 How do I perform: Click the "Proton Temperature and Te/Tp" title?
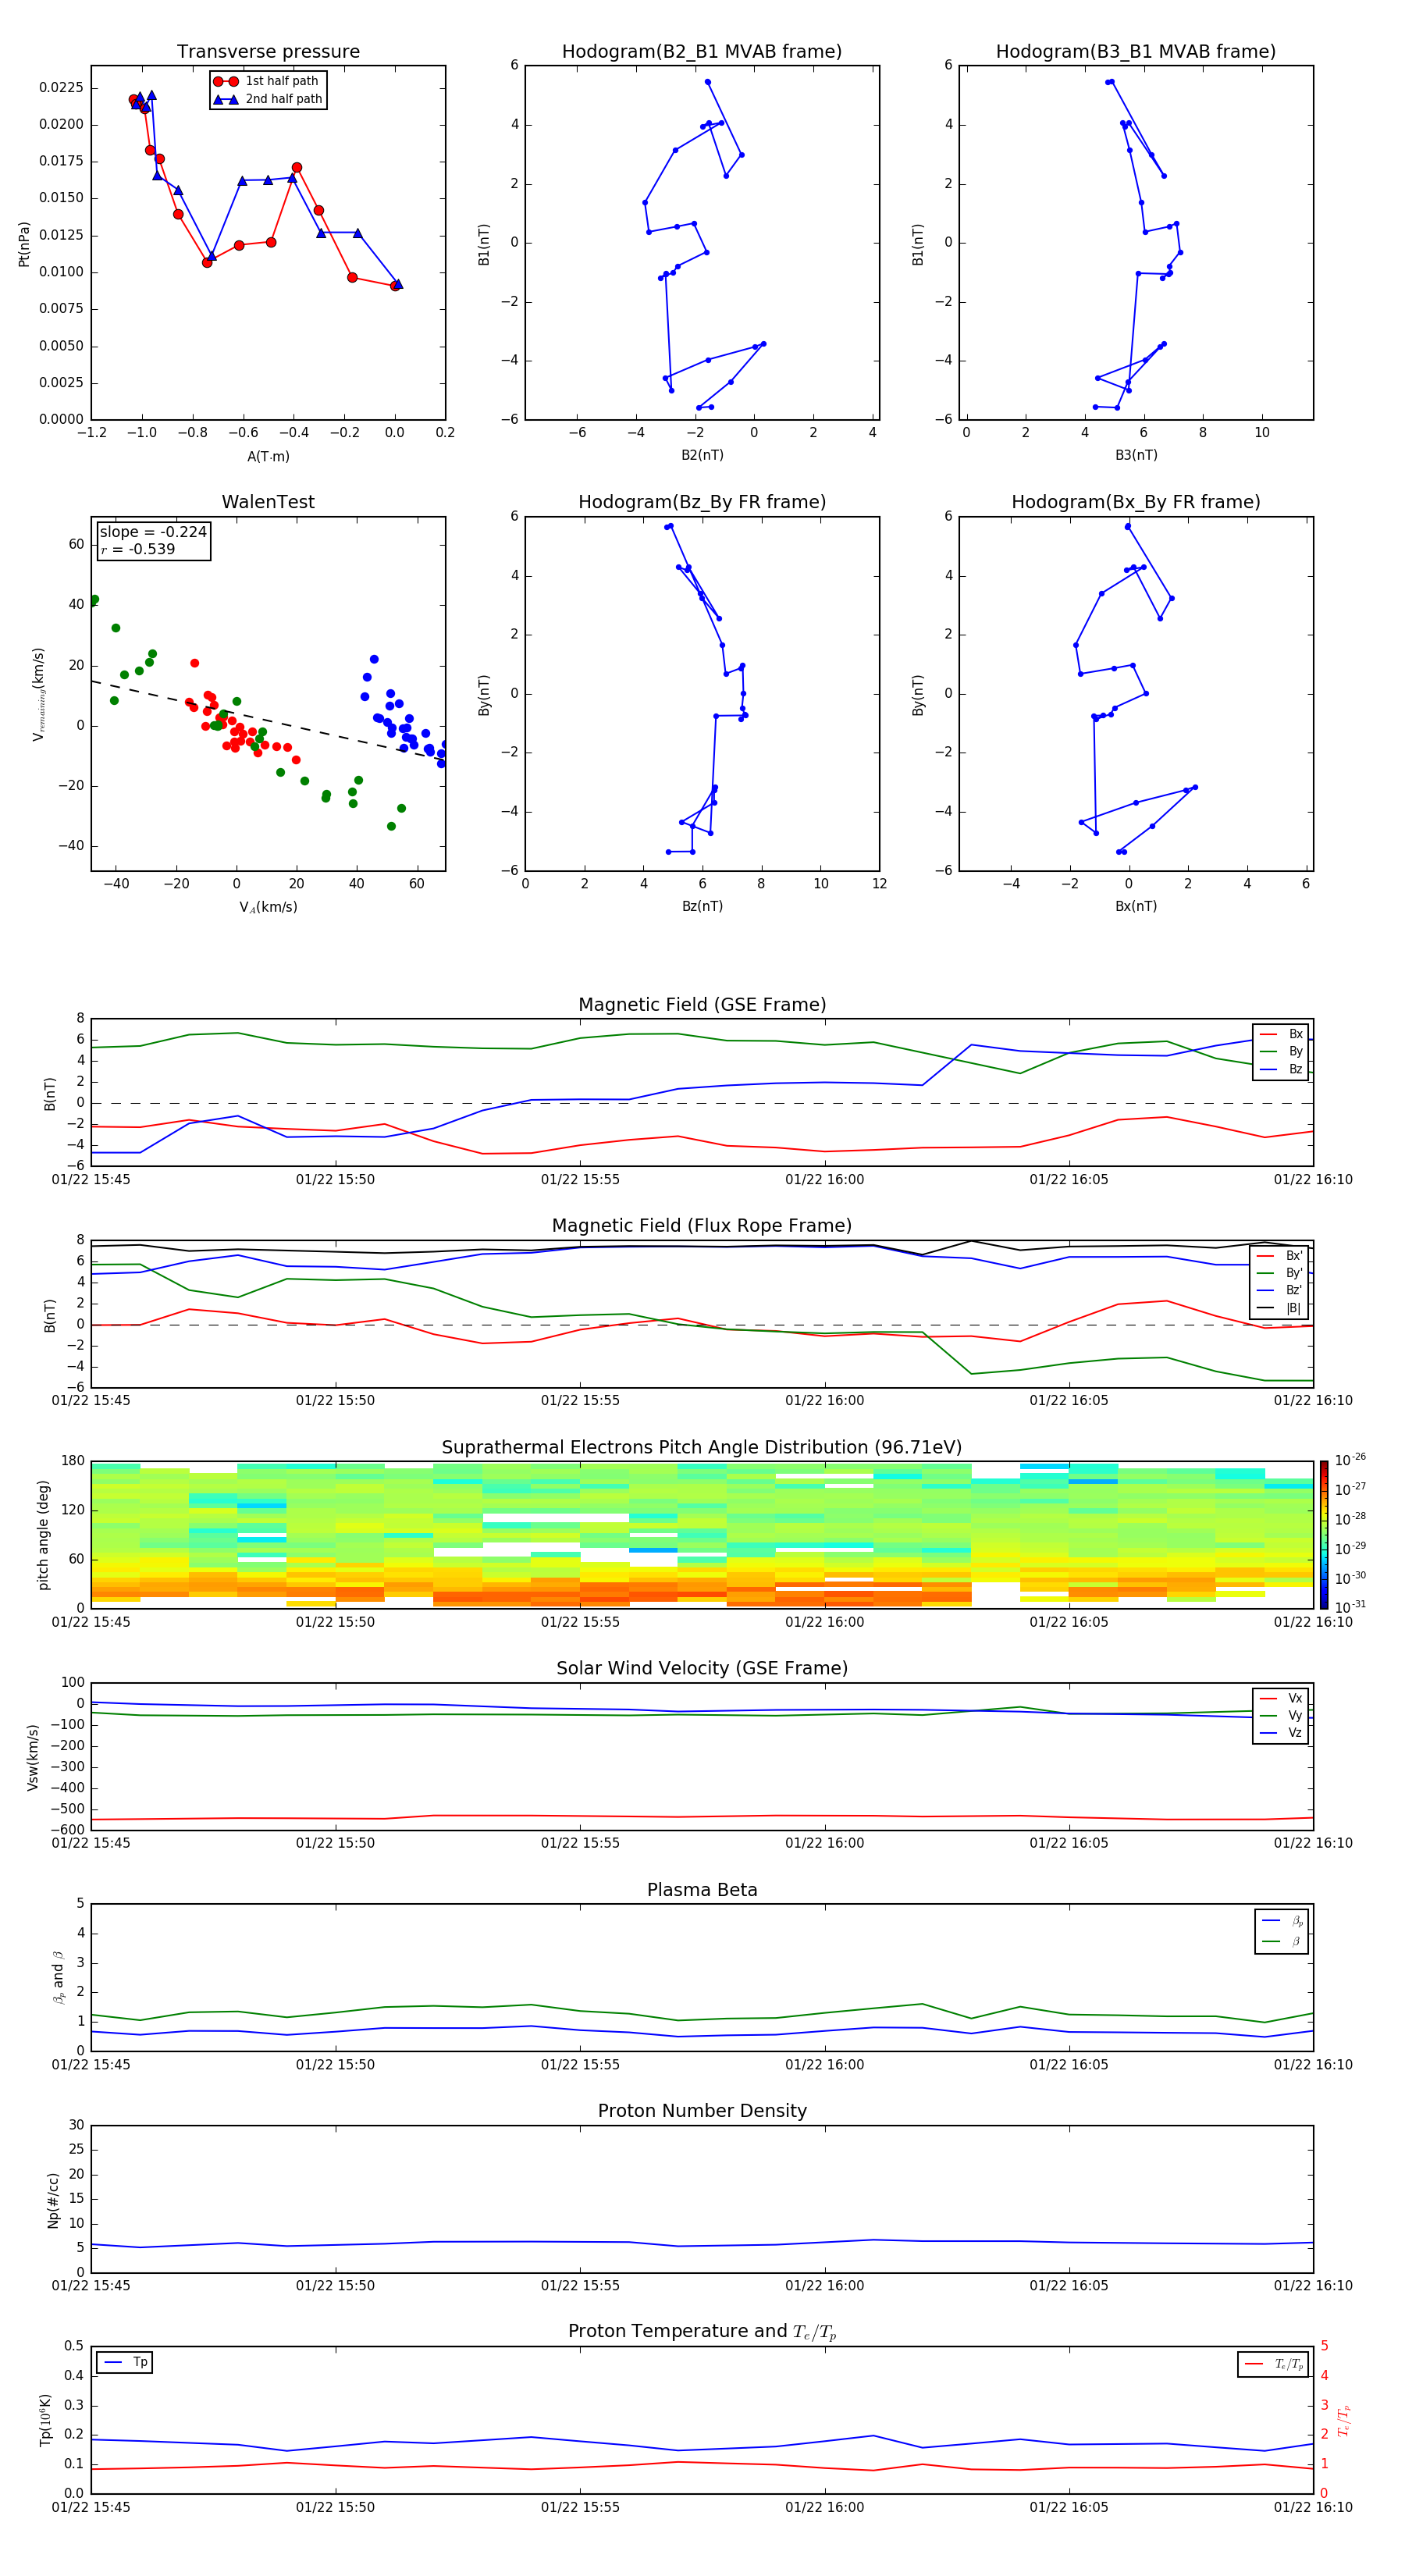(702, 2332)
